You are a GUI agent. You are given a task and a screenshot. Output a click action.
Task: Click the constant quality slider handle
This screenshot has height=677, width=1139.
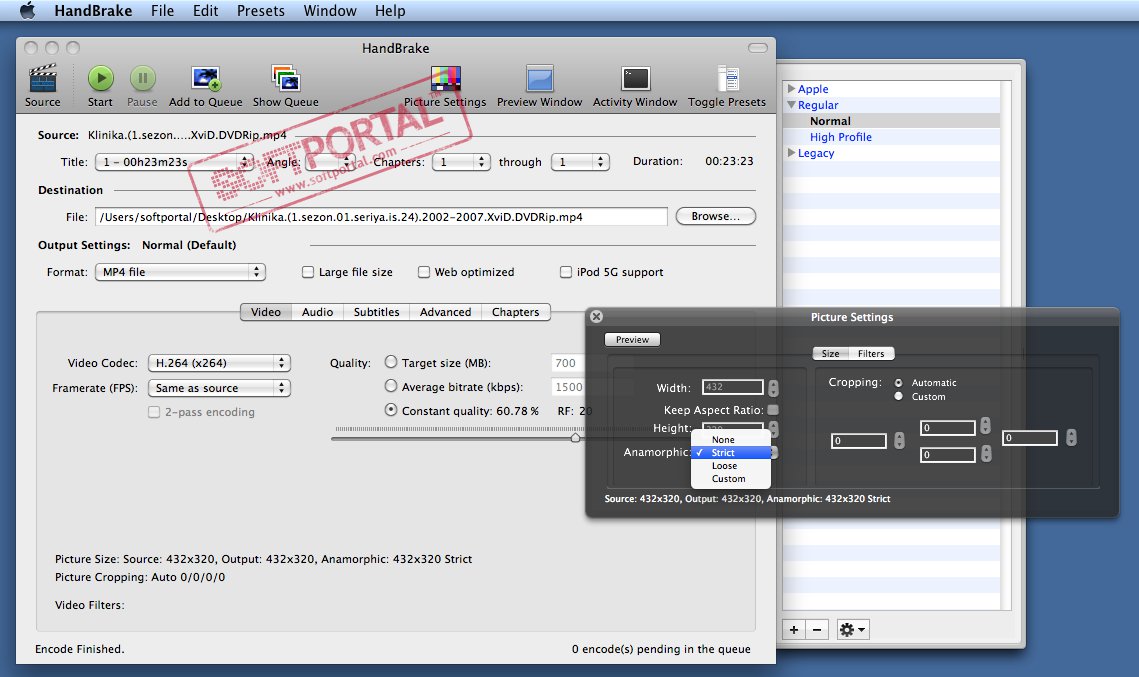575,437
